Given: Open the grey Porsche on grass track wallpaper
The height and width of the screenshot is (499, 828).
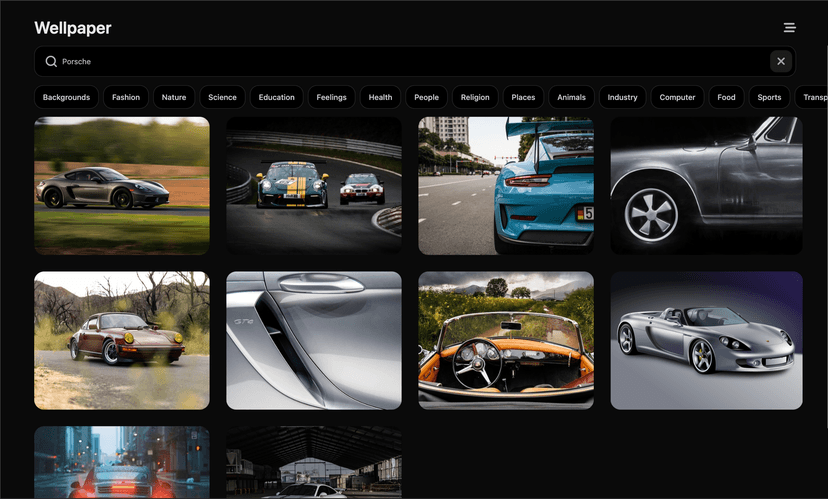Looking at the screenshot, I should coord(122,186).
